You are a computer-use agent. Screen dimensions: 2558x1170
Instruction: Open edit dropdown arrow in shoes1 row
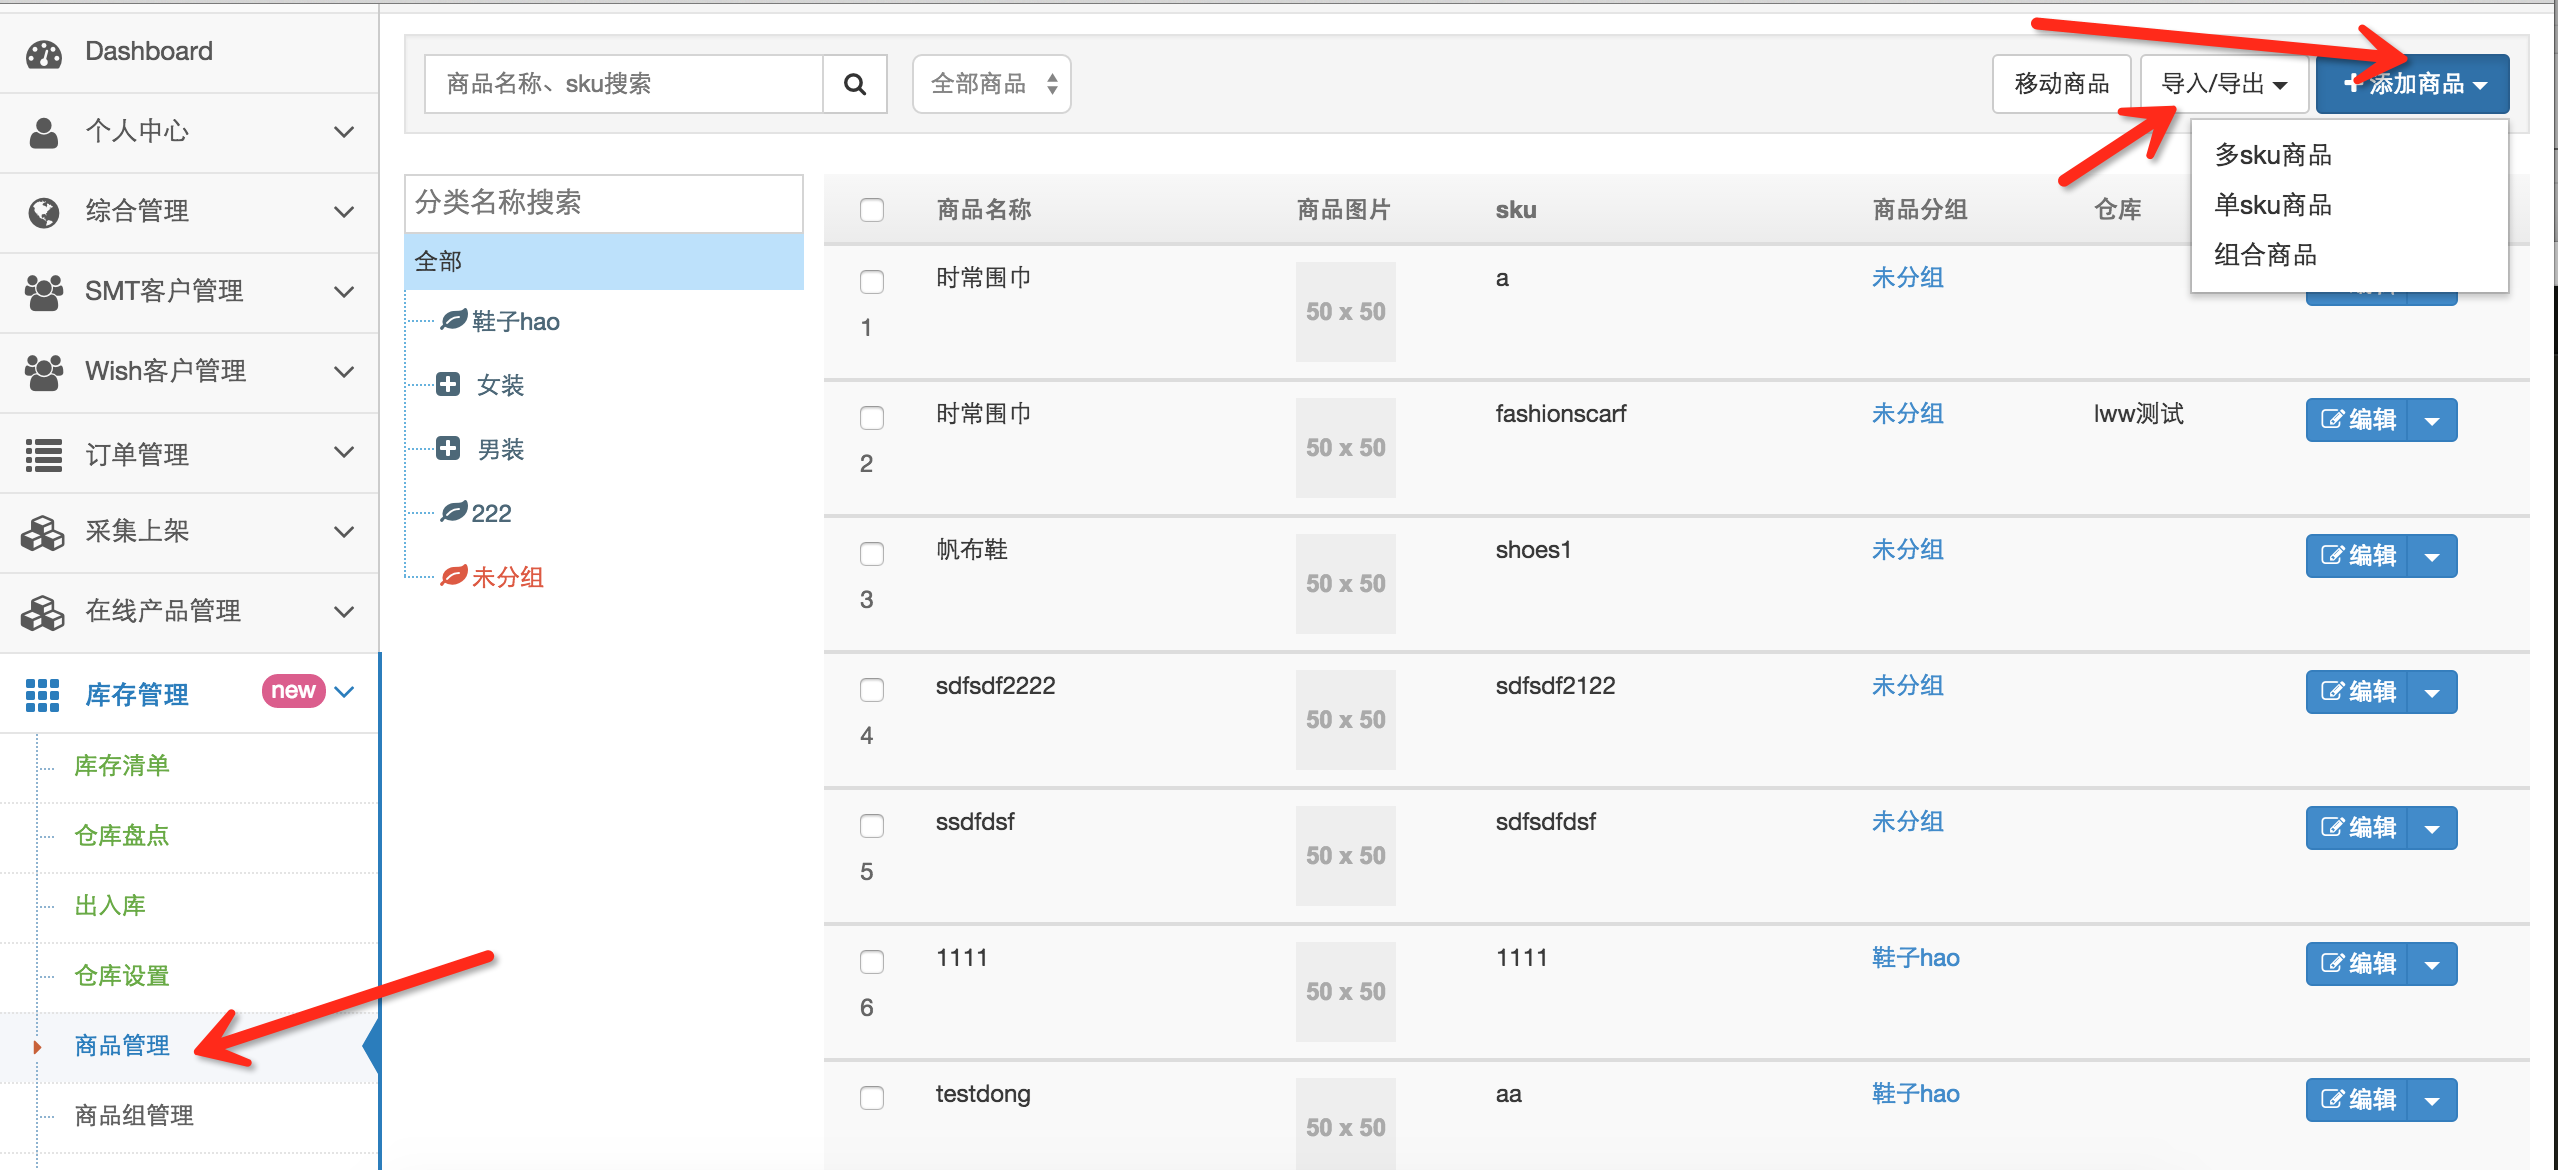pos(2432,556)
